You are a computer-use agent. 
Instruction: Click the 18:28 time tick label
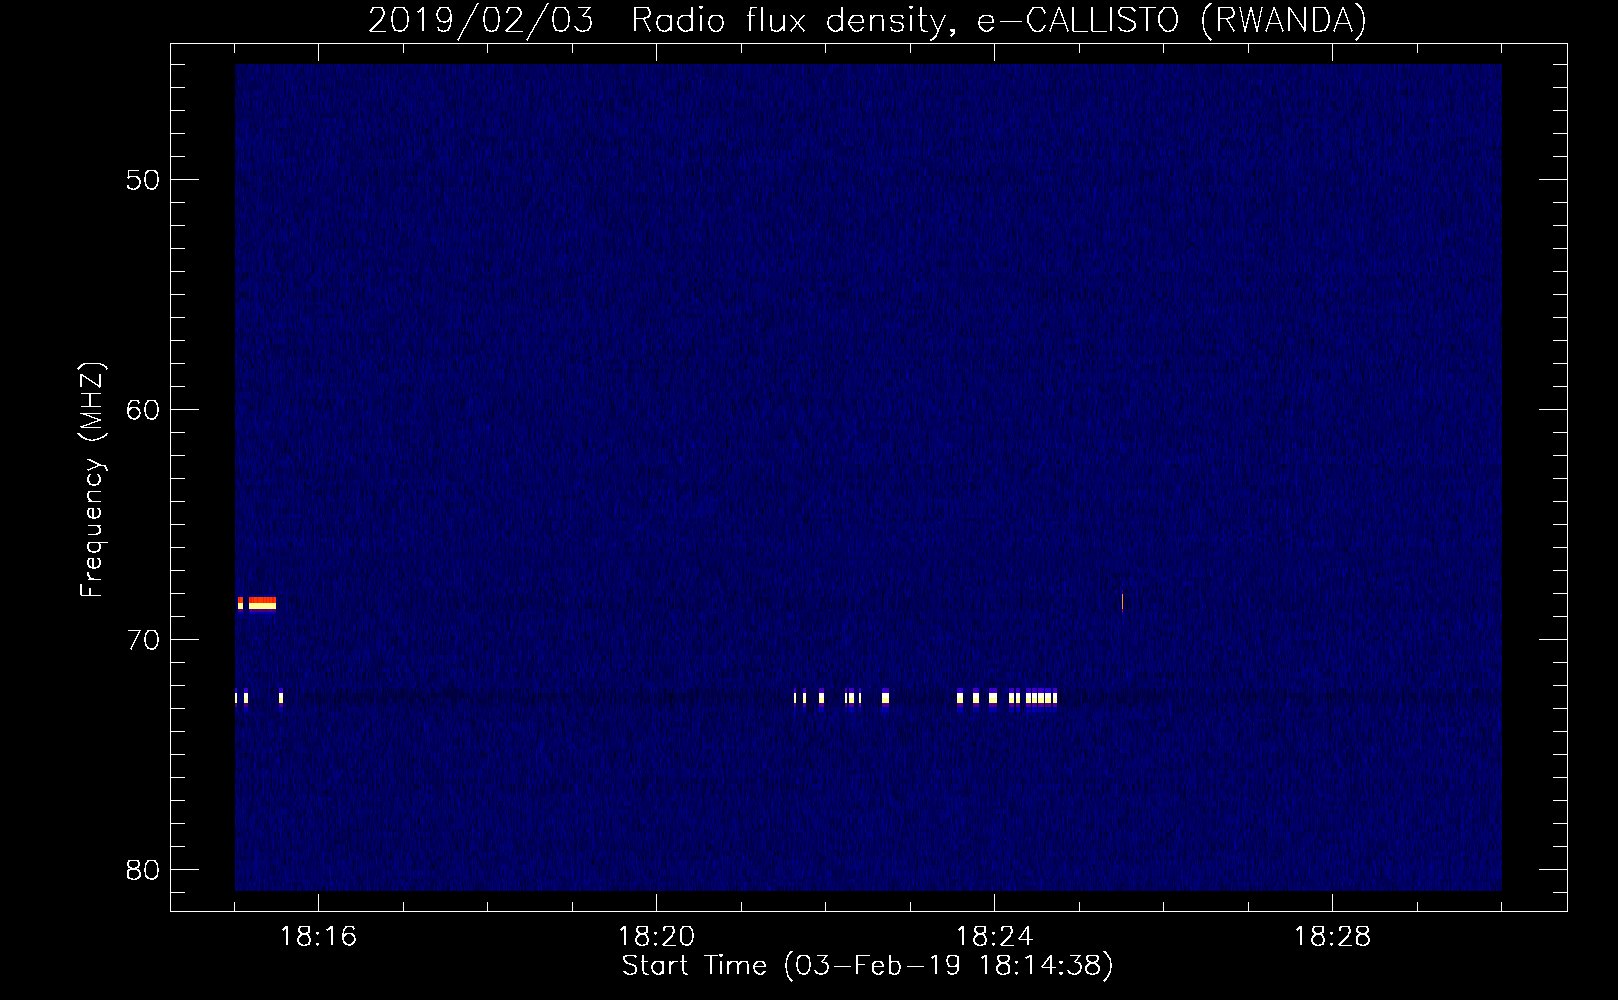1332,937
